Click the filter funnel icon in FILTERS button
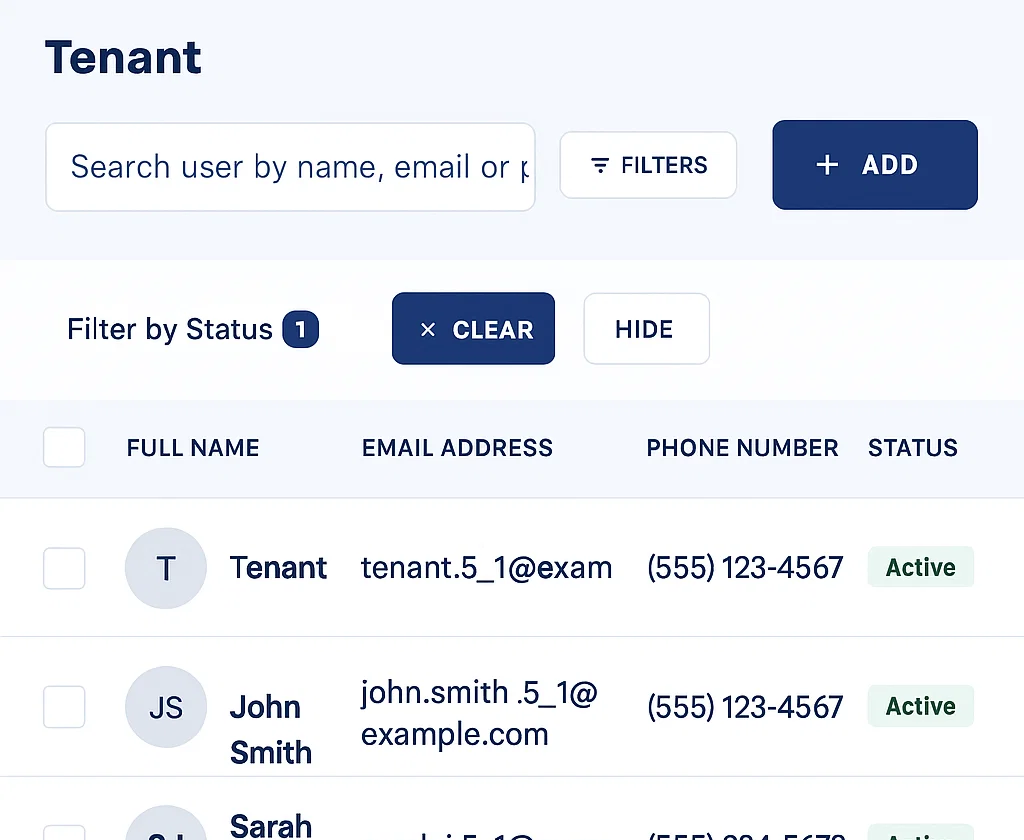The image size is (1024, 840). click(598, 165)
